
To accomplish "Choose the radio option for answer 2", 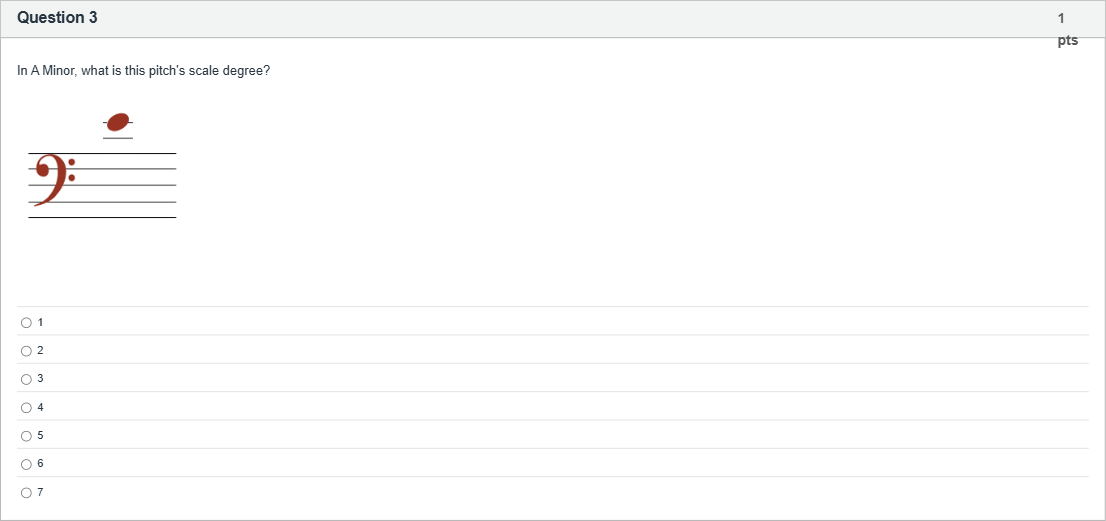I will point(26,351).
